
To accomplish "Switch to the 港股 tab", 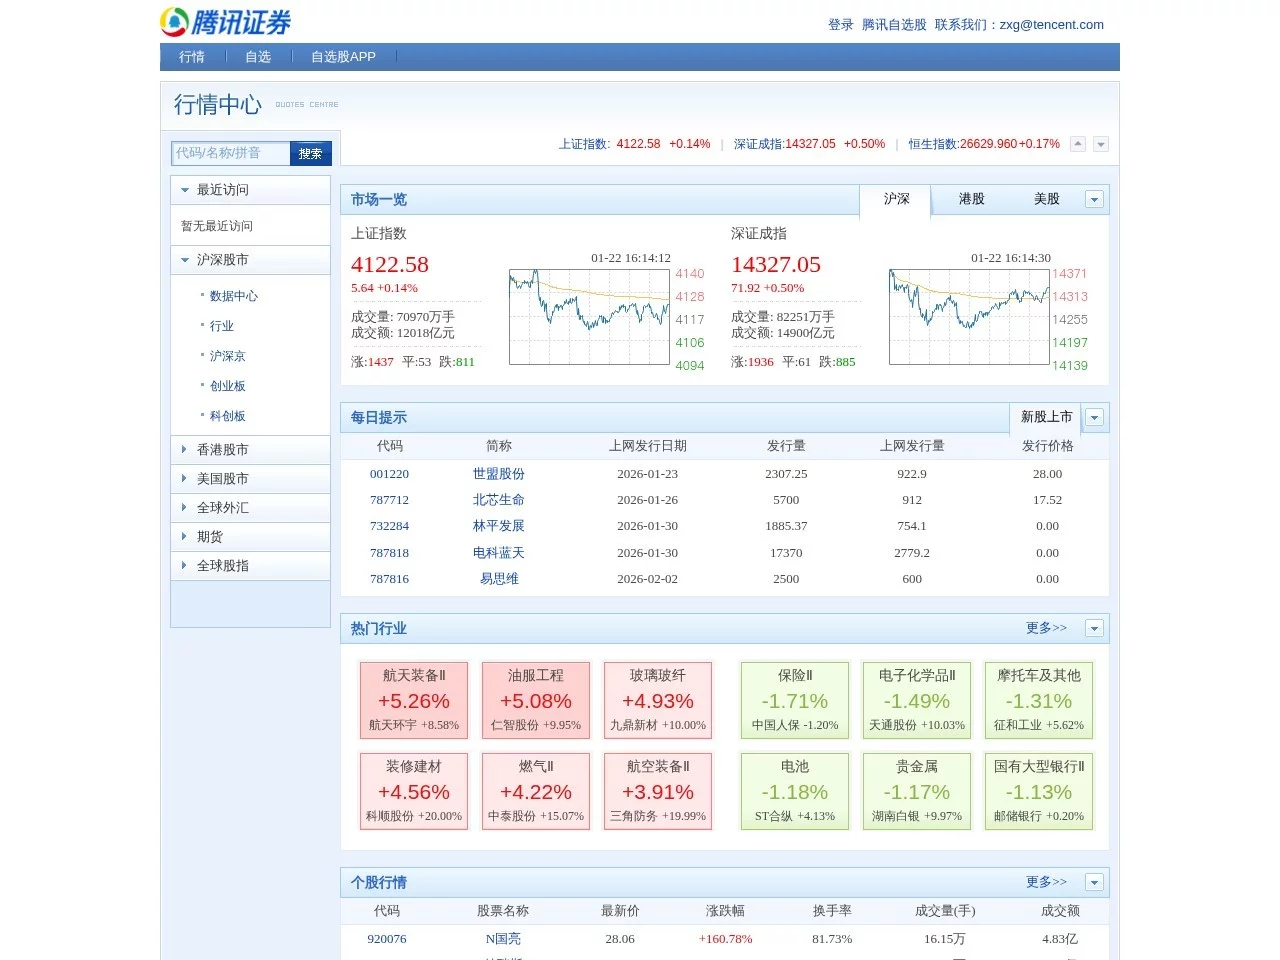I will point(969,199).
